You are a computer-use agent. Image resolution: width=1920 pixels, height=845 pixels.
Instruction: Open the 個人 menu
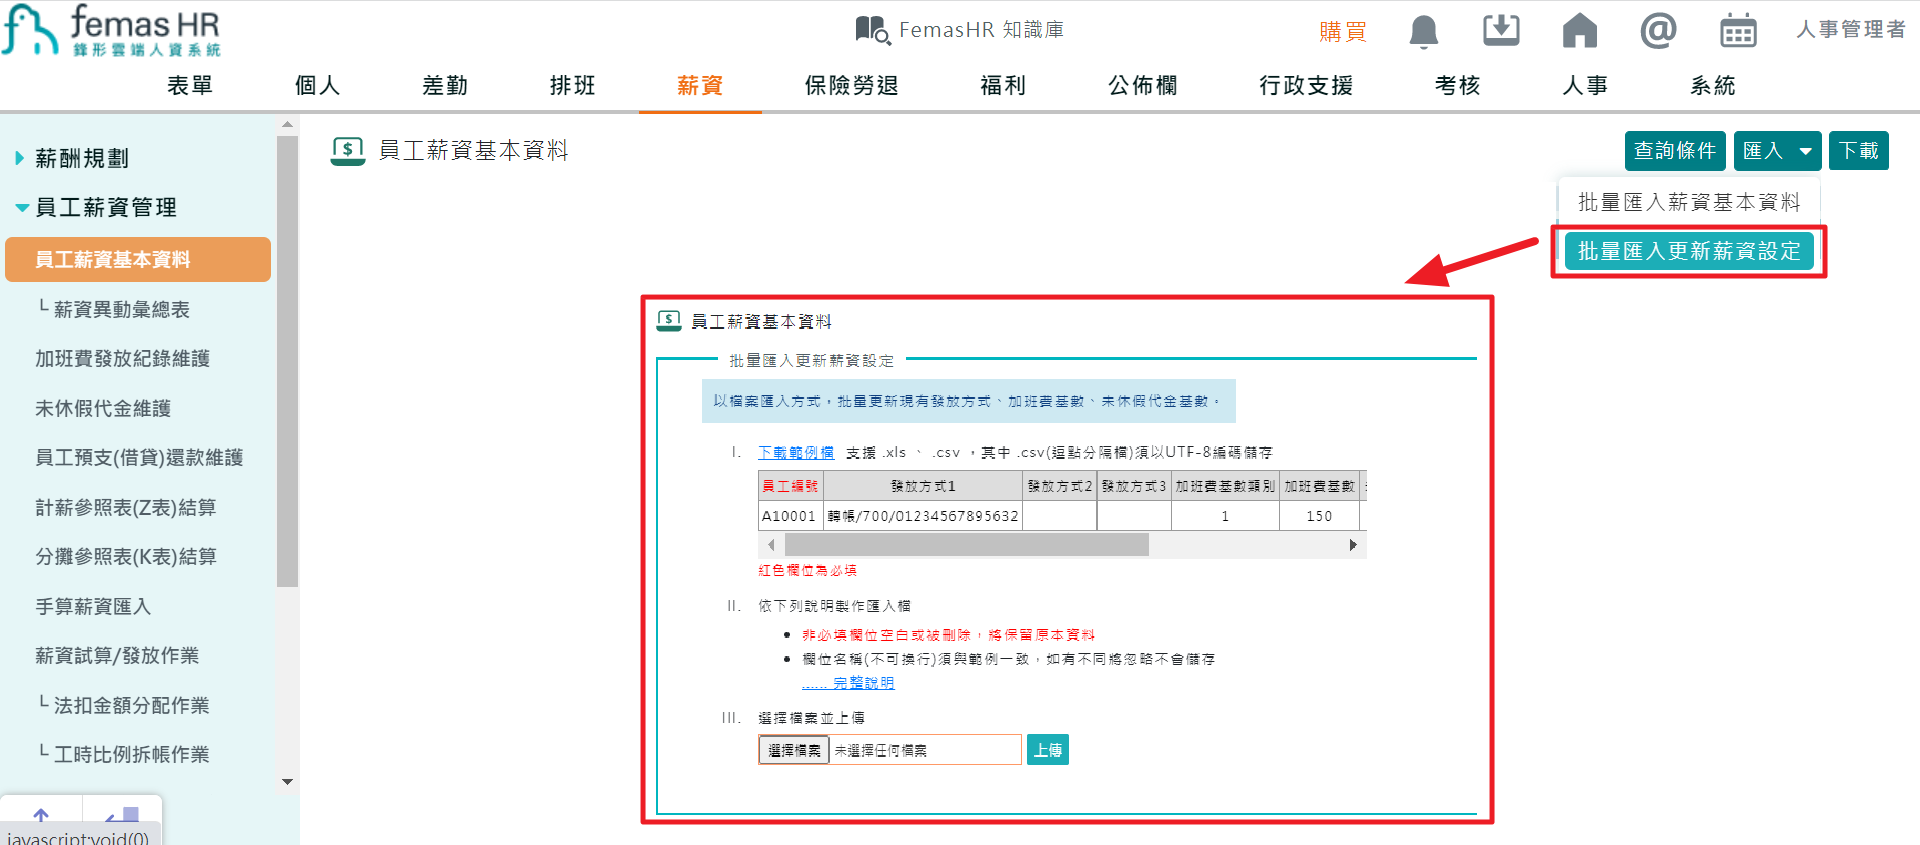tap(318, 85)
